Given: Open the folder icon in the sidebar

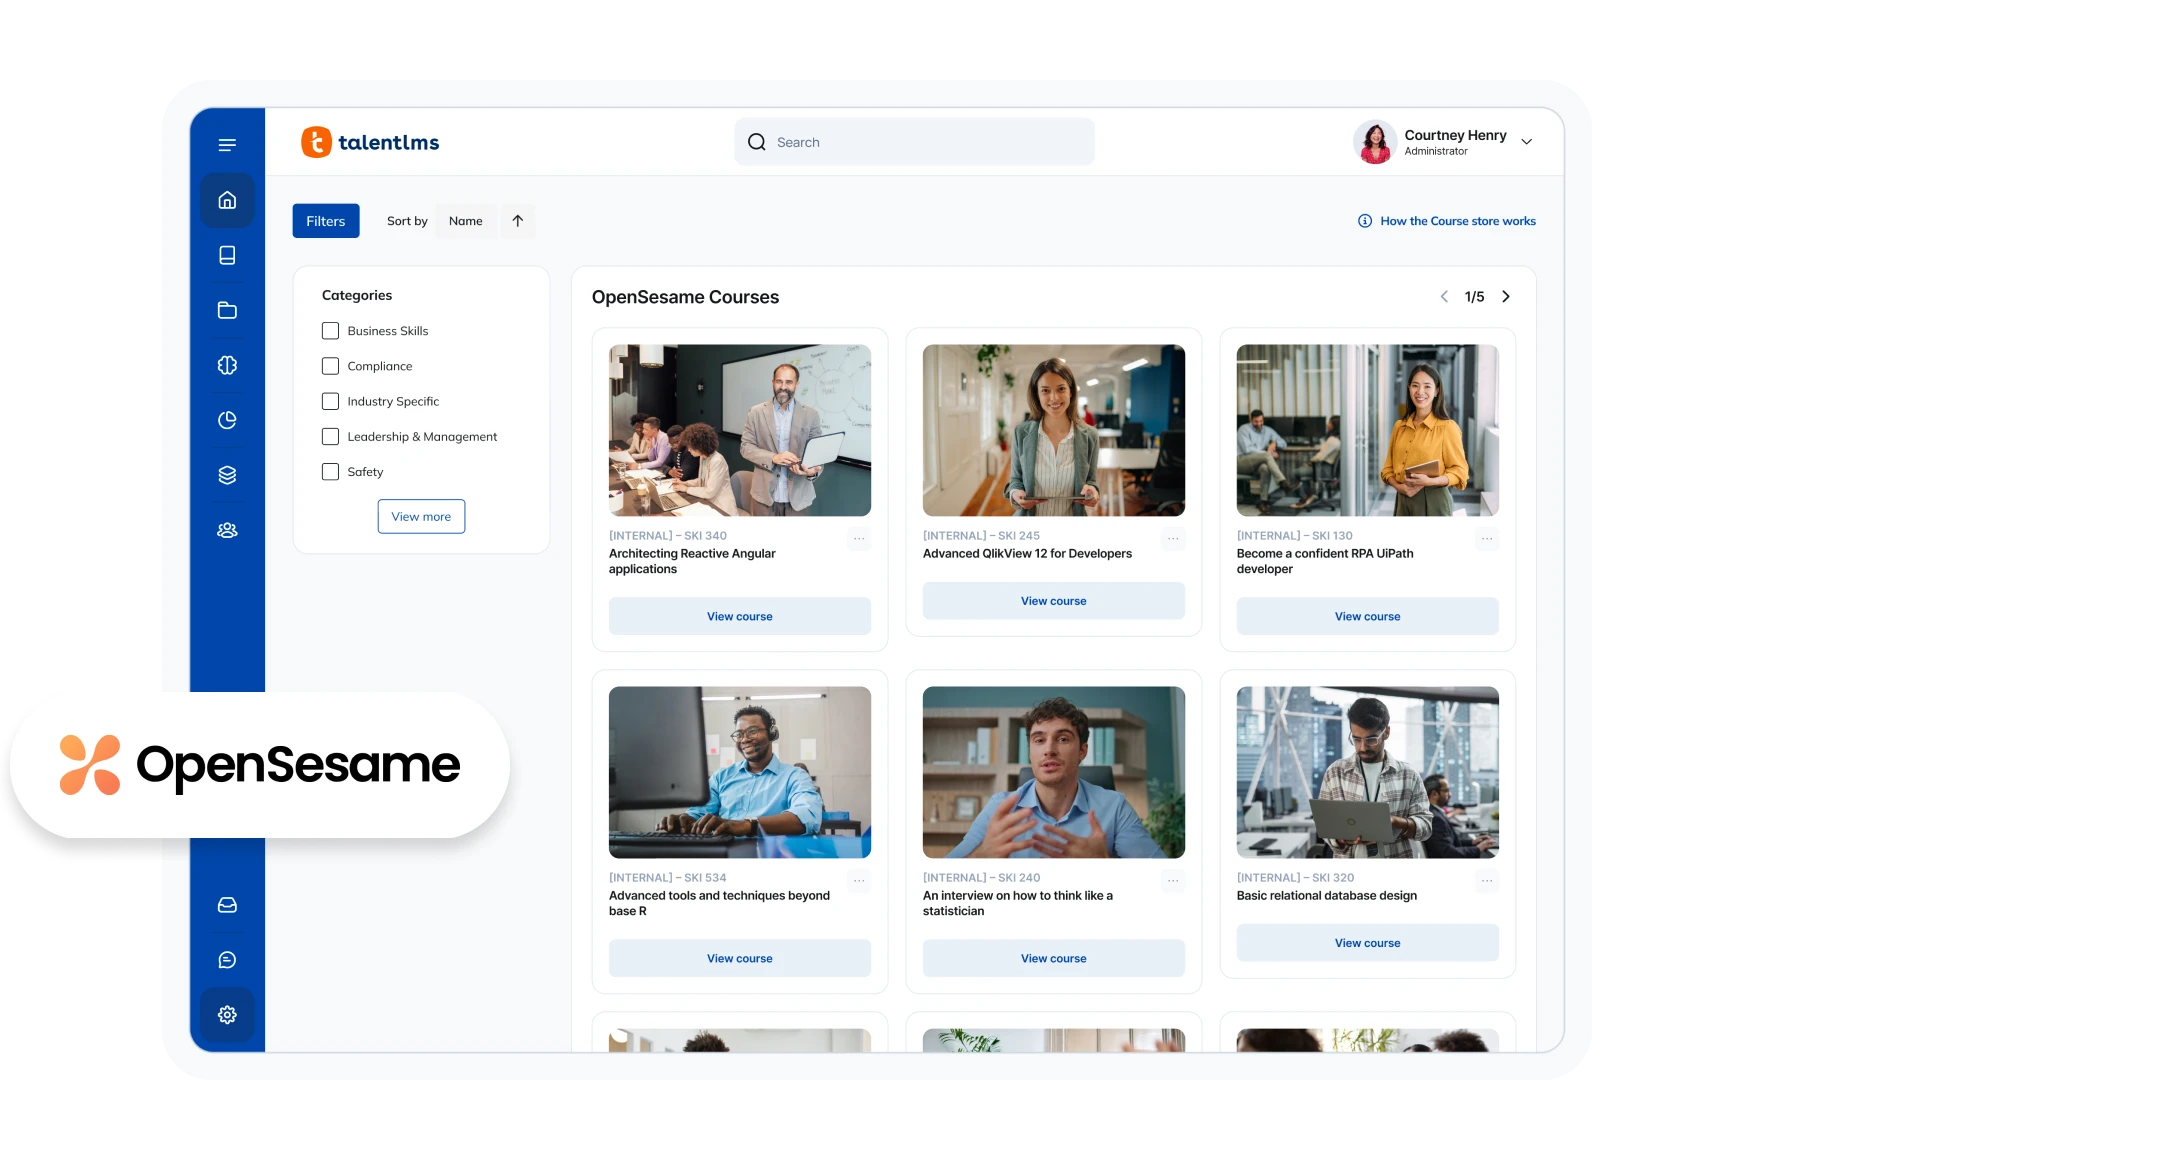Looking at the screenshot, I should click(x=227, y=310).
